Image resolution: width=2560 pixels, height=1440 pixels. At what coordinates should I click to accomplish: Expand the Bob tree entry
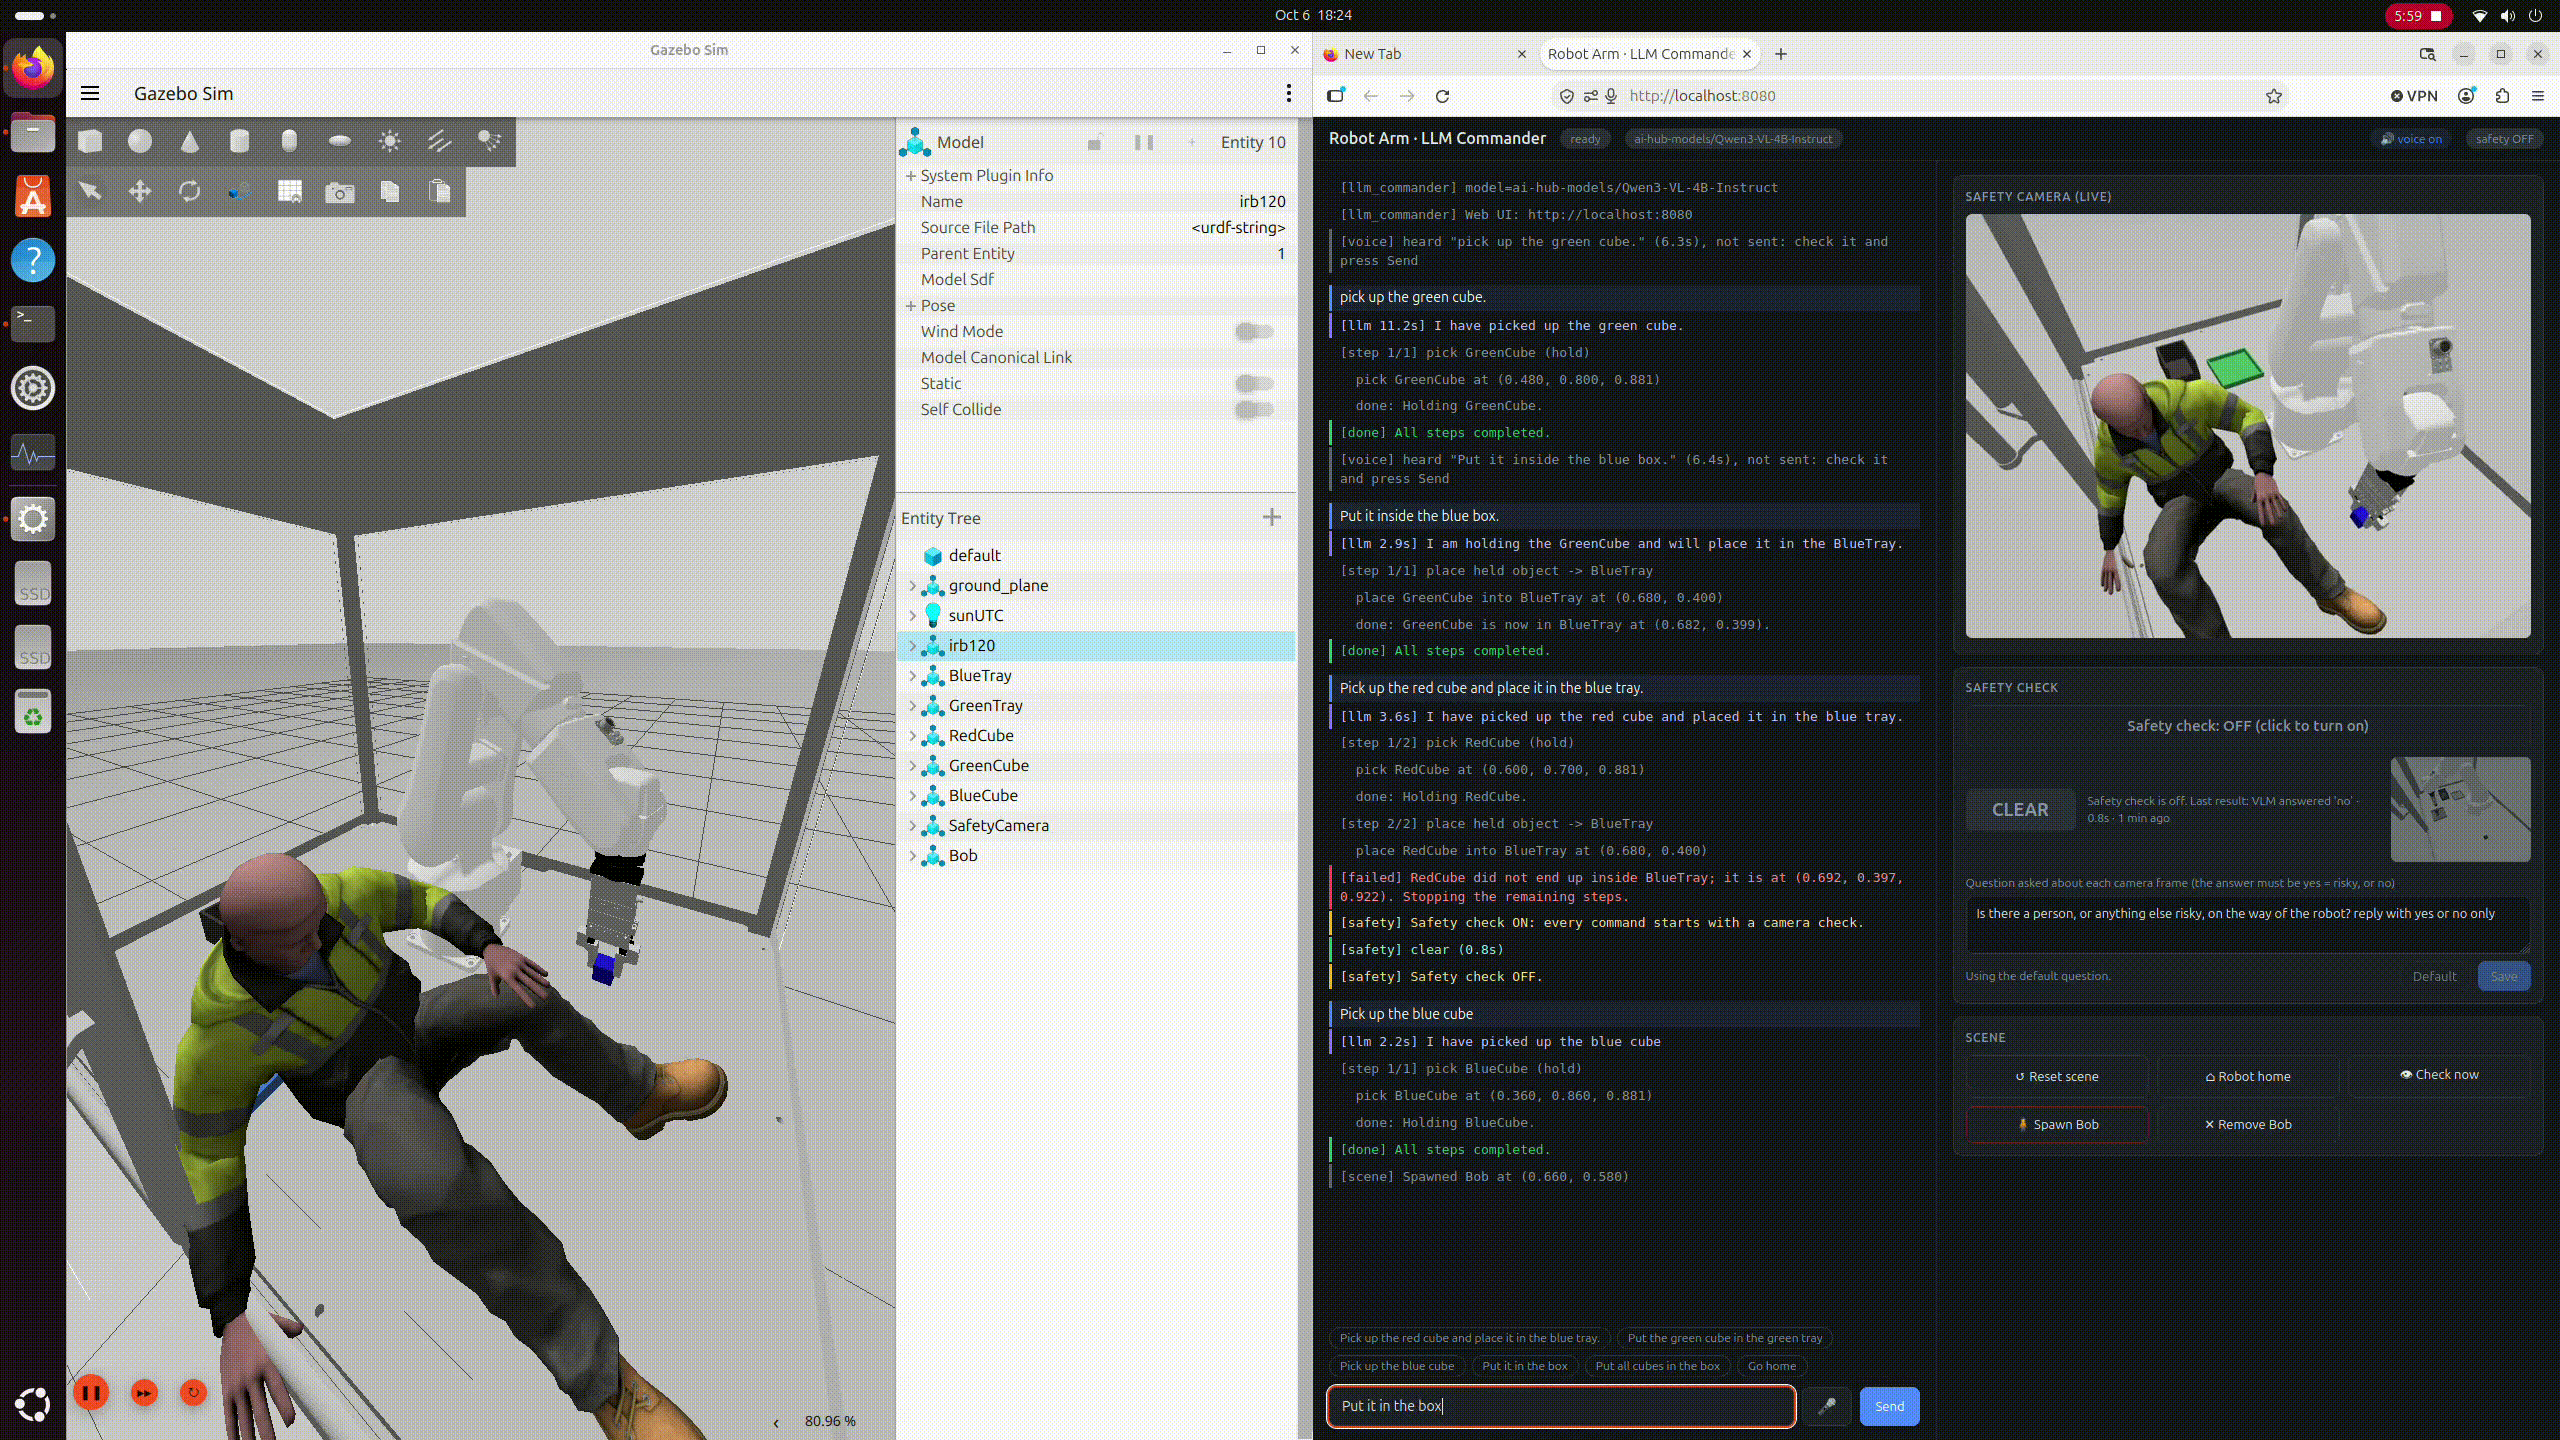(x=912, y=856)
